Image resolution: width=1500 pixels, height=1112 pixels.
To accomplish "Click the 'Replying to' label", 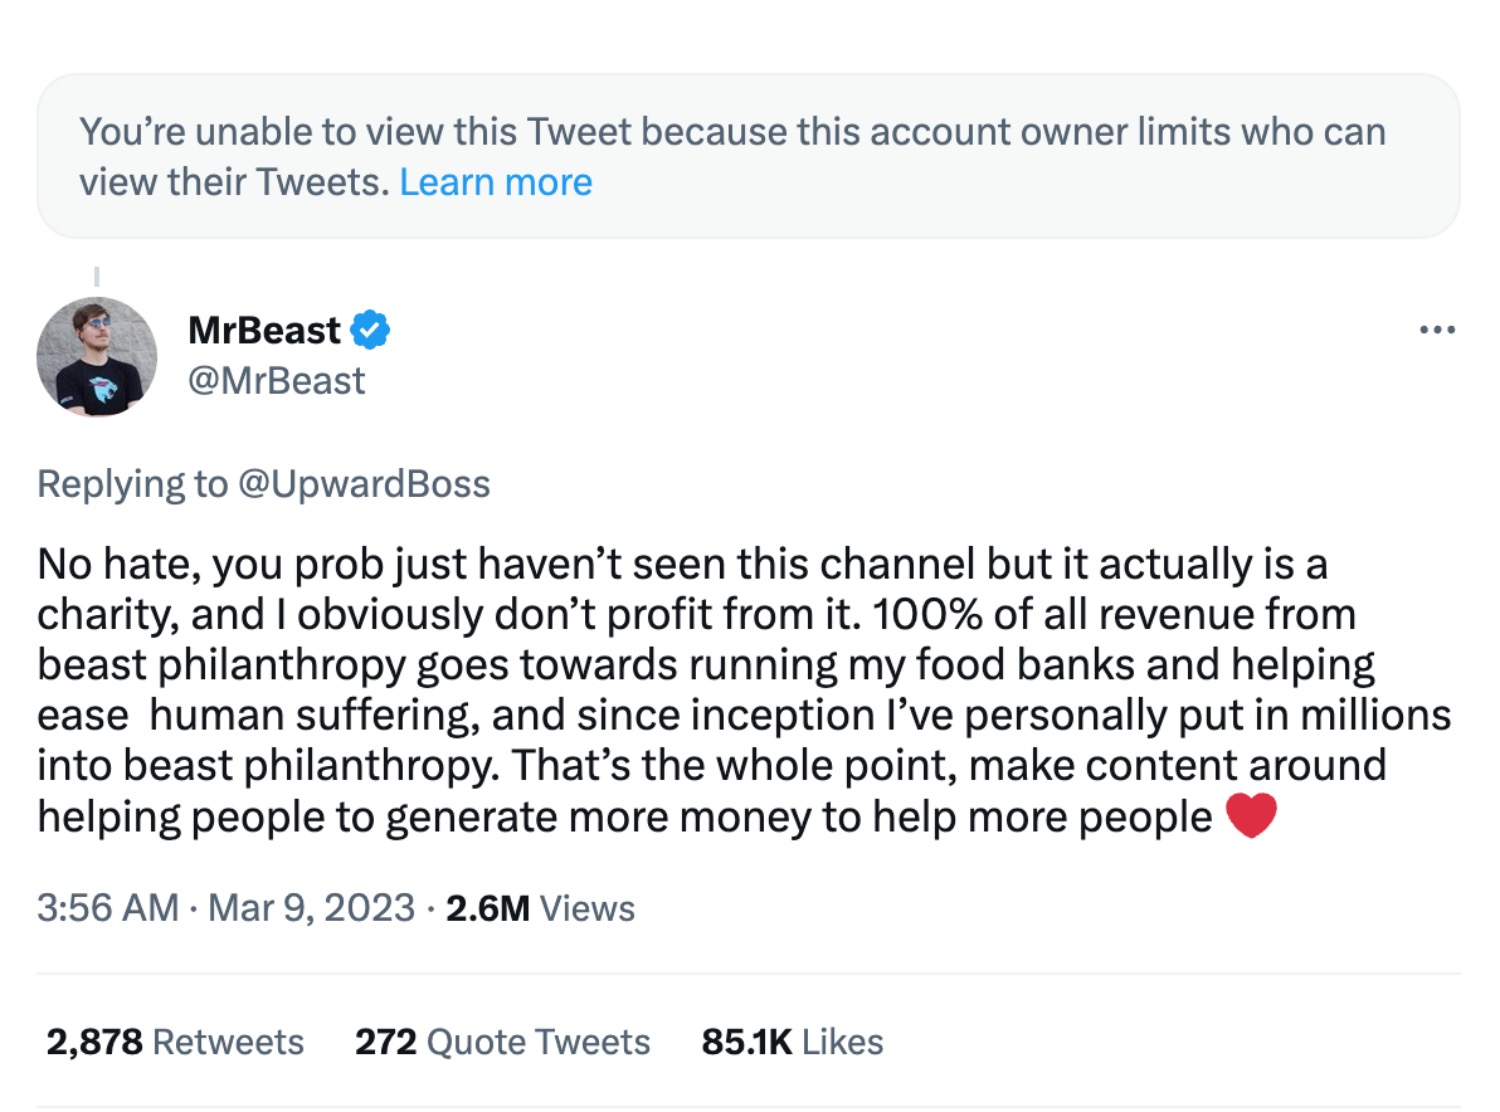I will 130,483.
